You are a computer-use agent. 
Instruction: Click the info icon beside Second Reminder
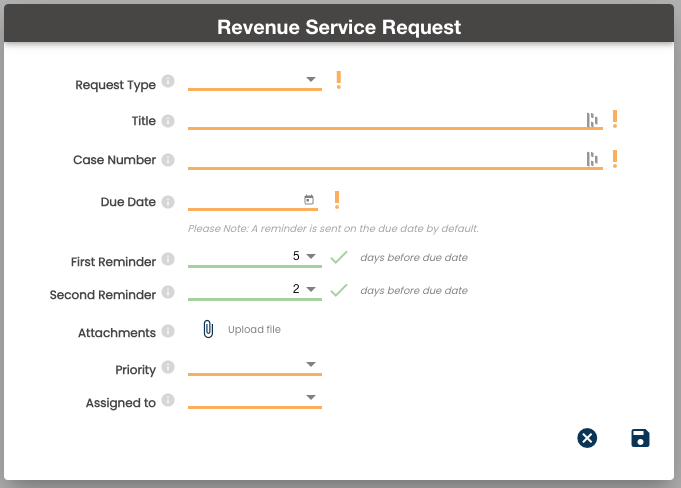pyautogui.click(x=168, y=292)
